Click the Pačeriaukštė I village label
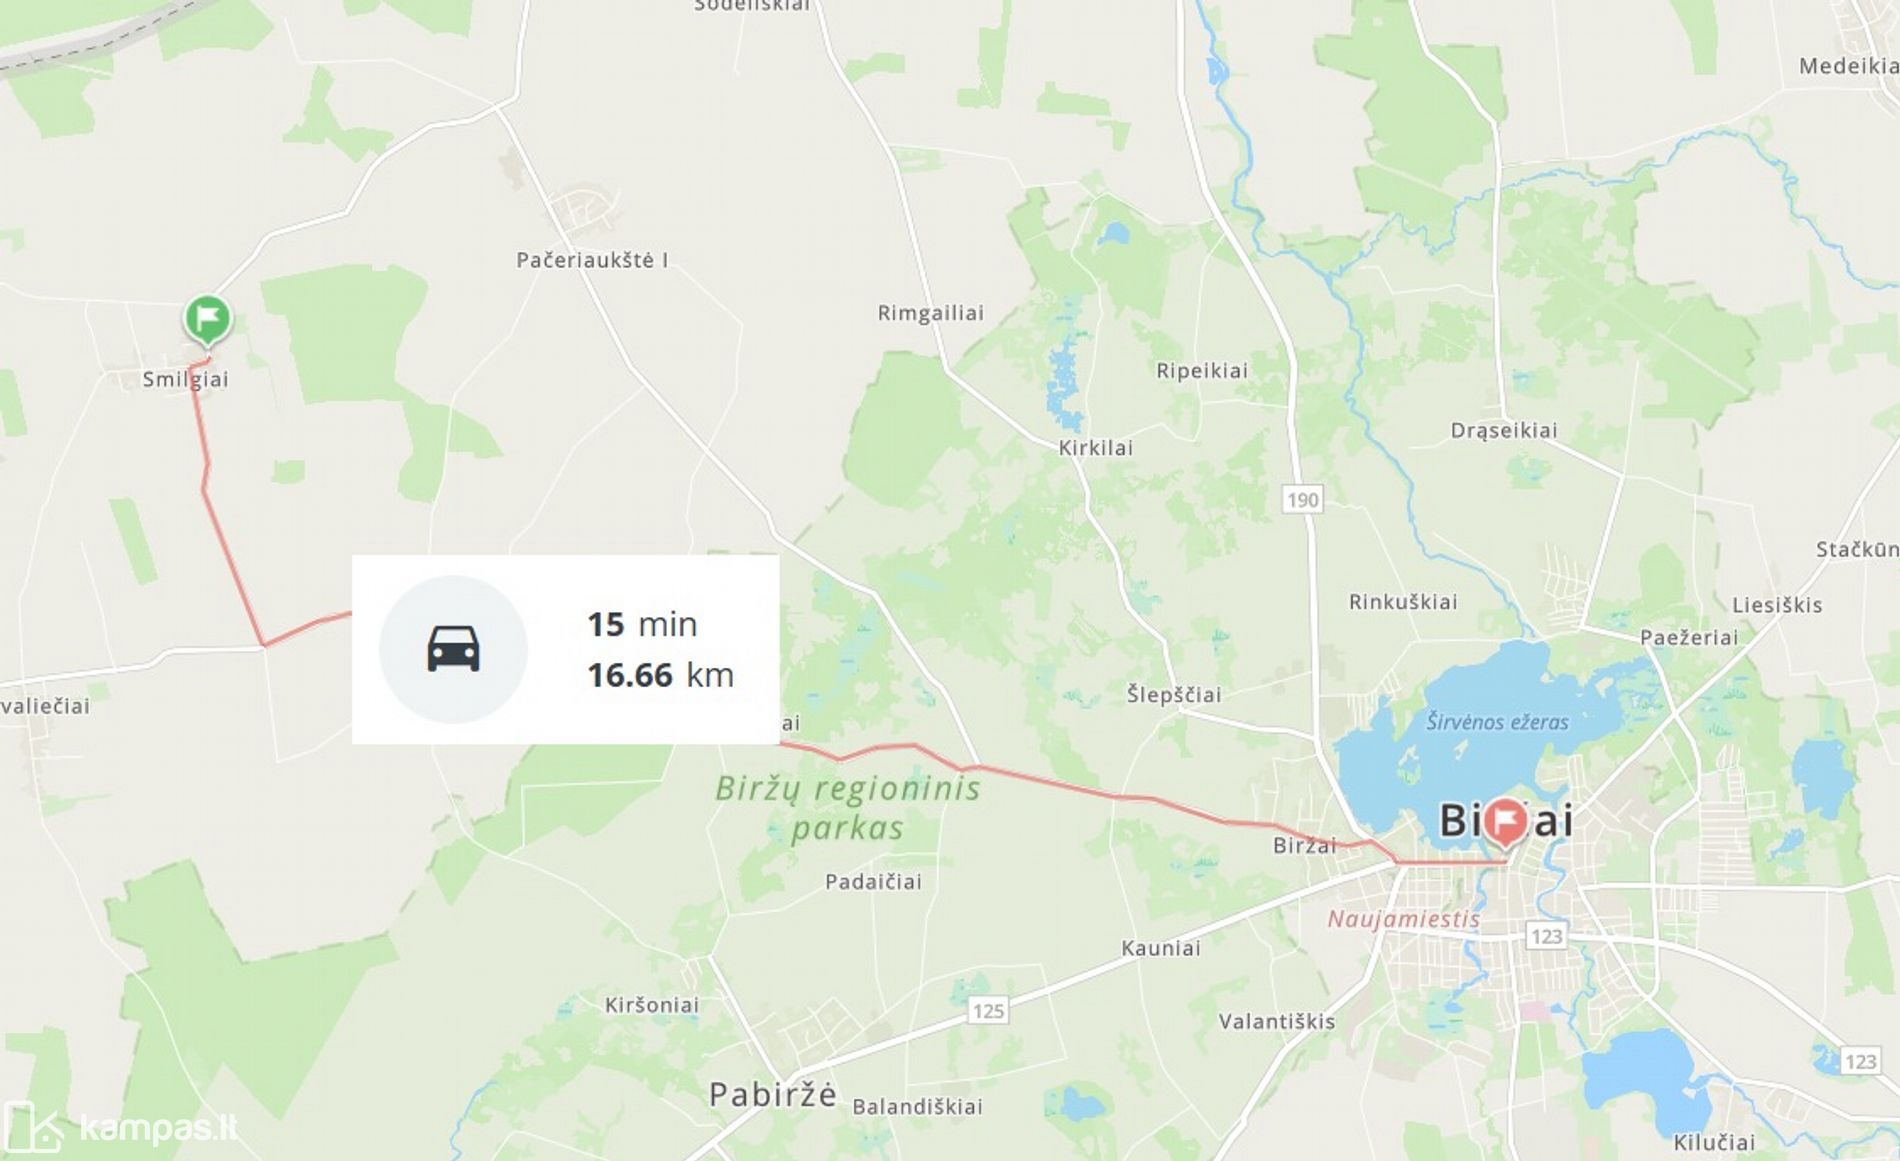The image size is (1900, 1161). pyautogui.click(x=592, y=260)
